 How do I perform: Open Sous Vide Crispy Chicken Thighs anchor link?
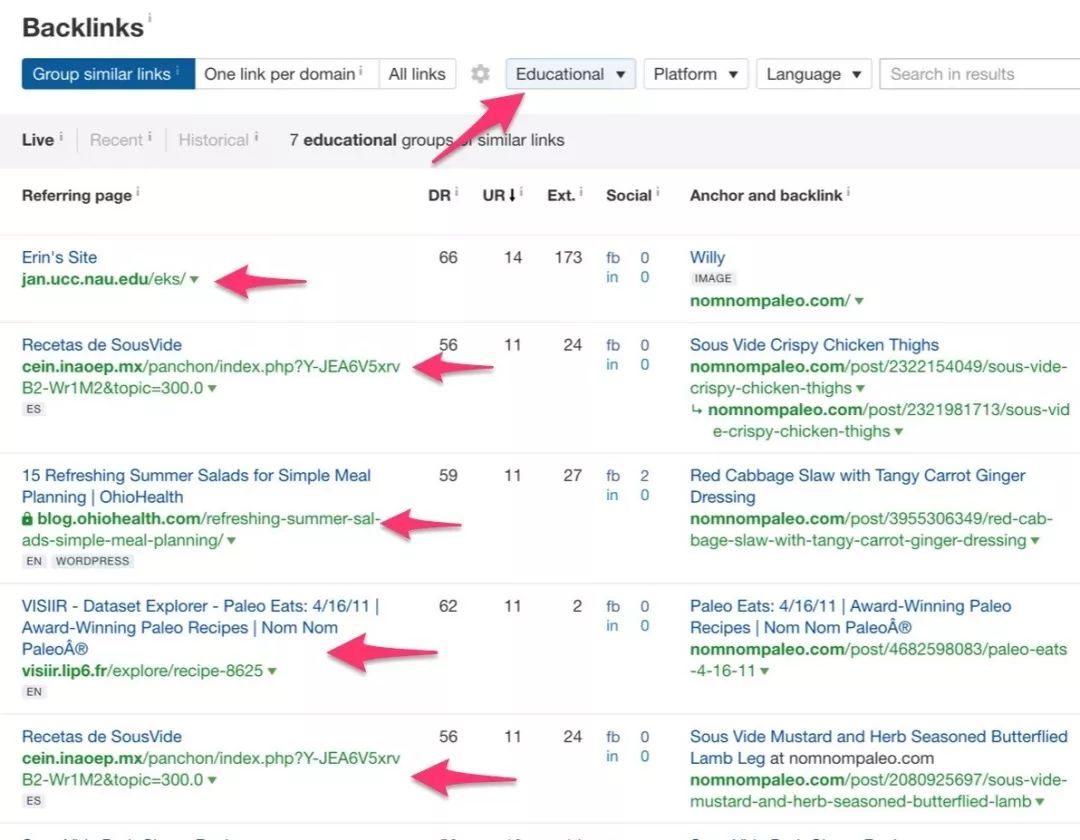(814, 345)
